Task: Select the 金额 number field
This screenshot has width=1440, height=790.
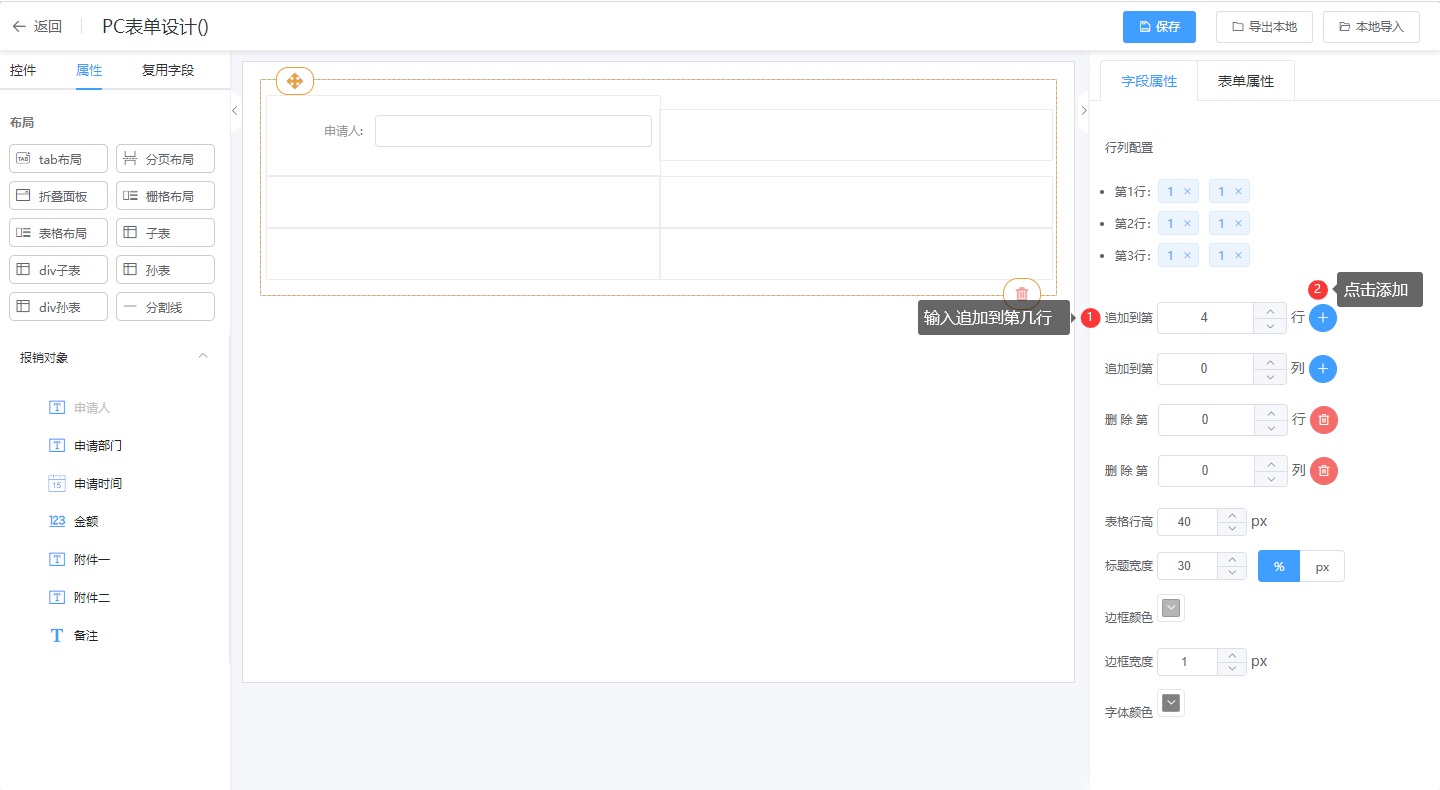Action: click(x=73, y=522)
